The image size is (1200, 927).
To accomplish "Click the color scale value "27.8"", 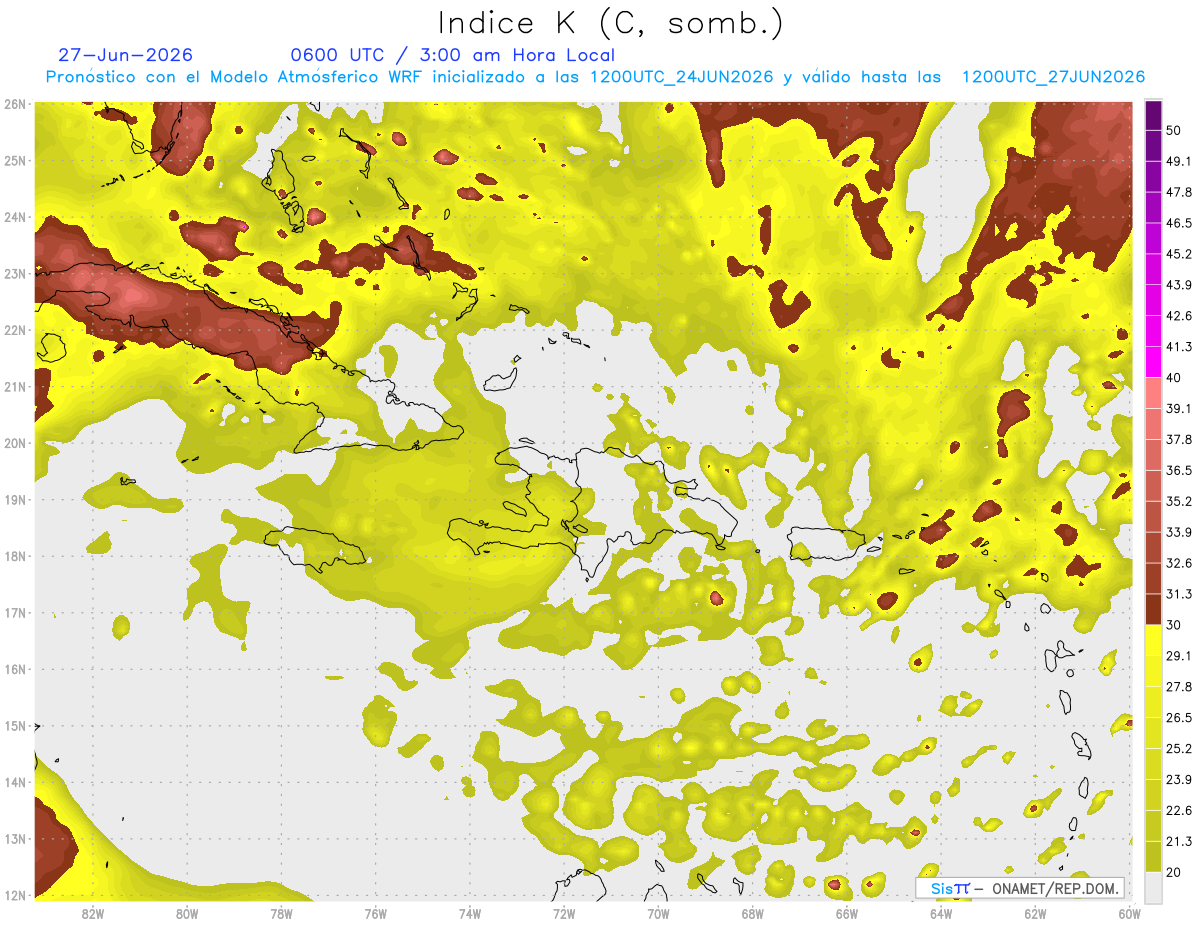I will coord(1178,686).
